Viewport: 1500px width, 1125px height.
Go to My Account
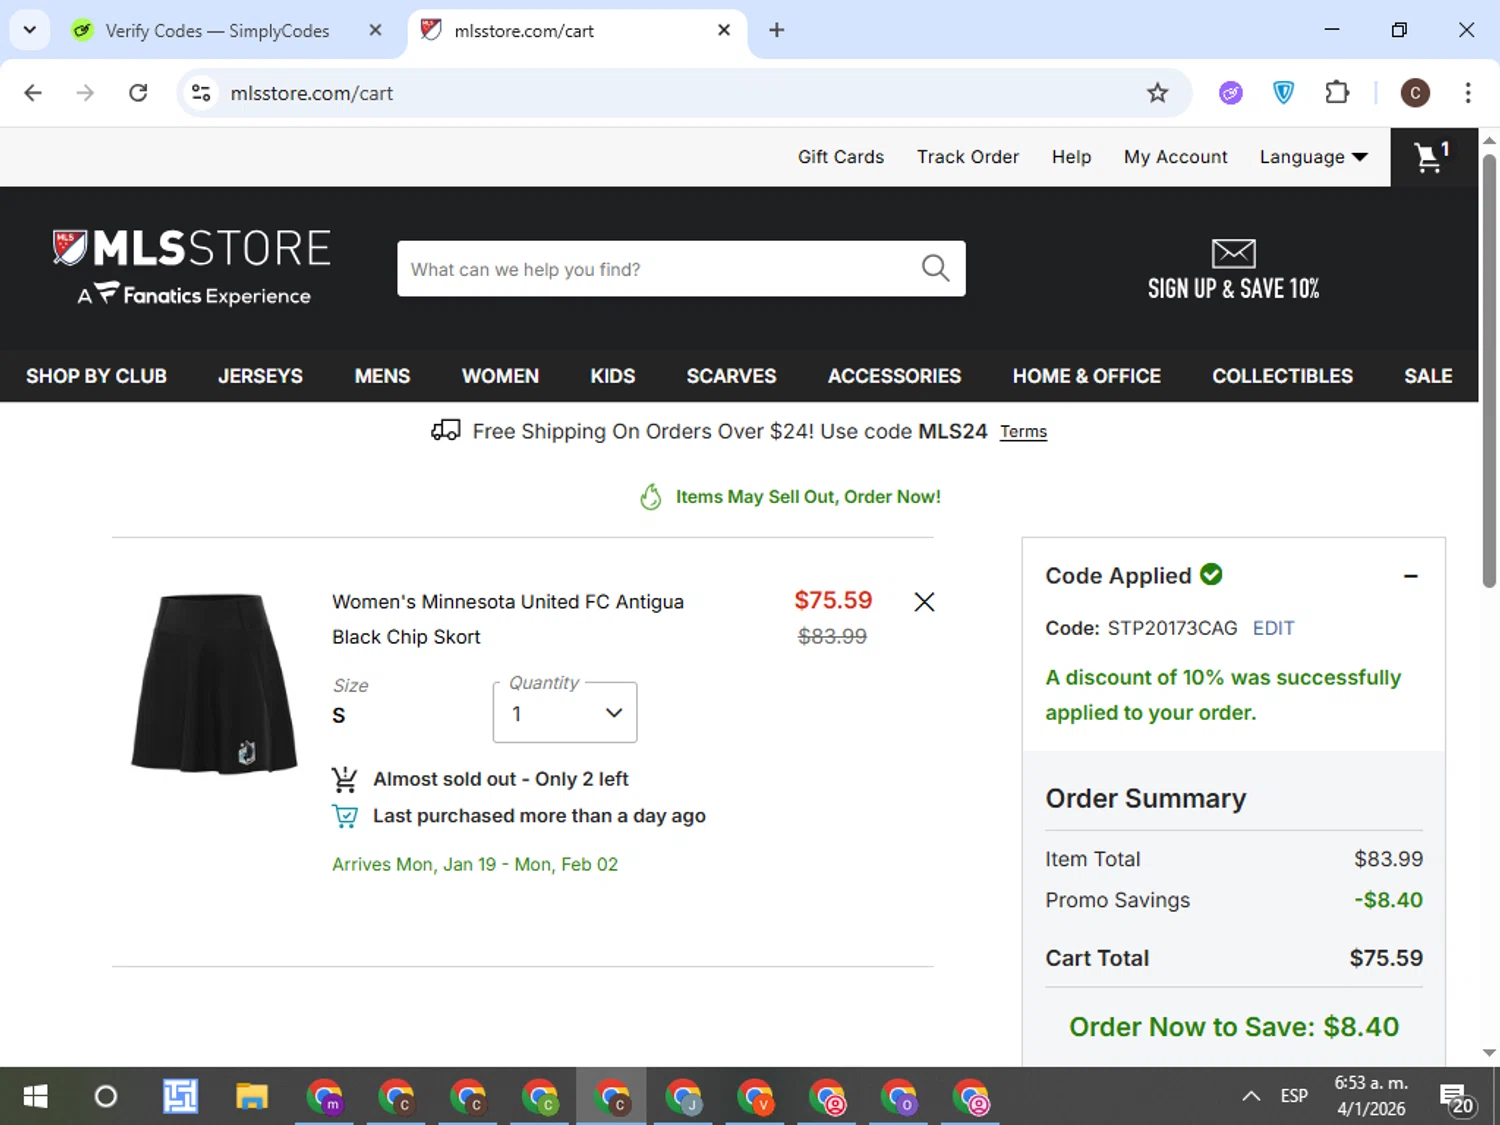[x=1175, y=157]
